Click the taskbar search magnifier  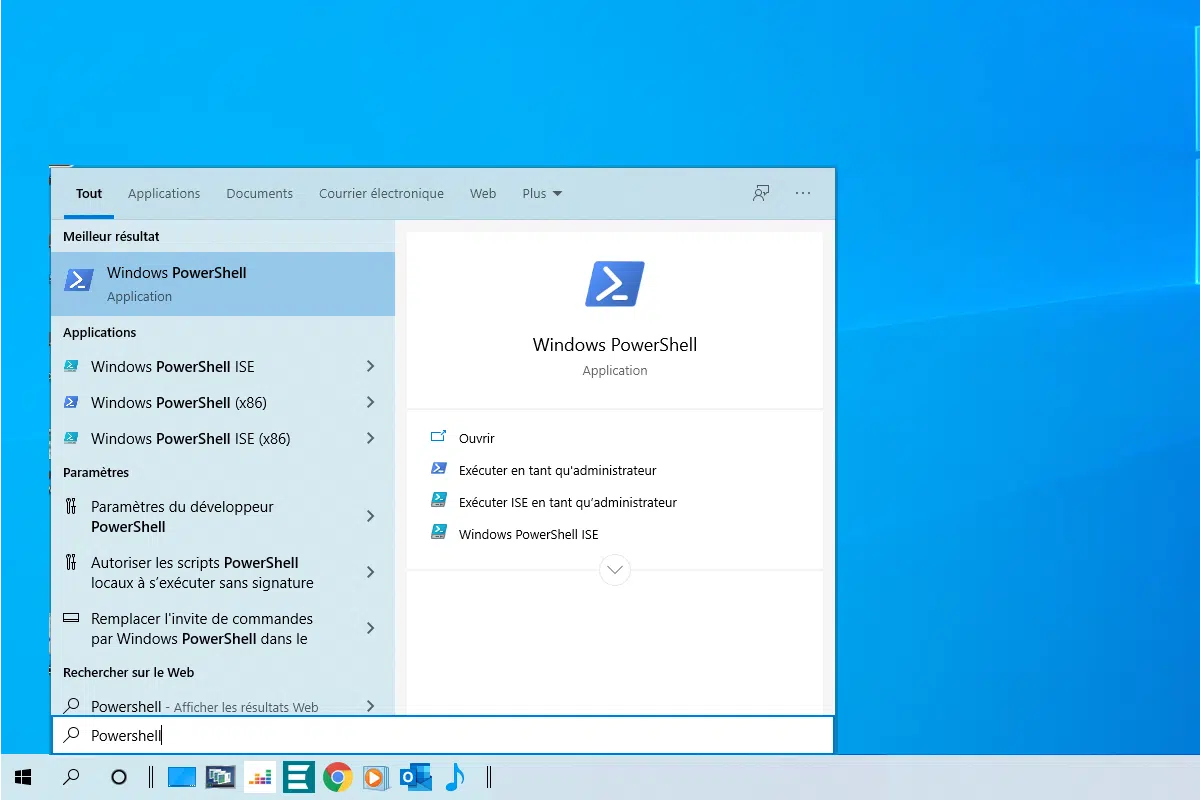click(x=71, y=776)
